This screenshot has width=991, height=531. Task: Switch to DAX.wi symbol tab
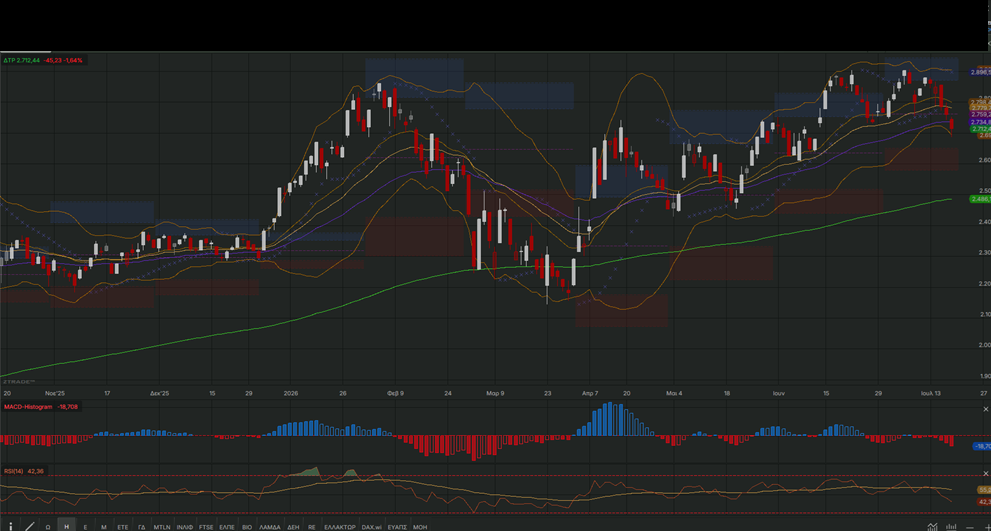tap(372, 527)
